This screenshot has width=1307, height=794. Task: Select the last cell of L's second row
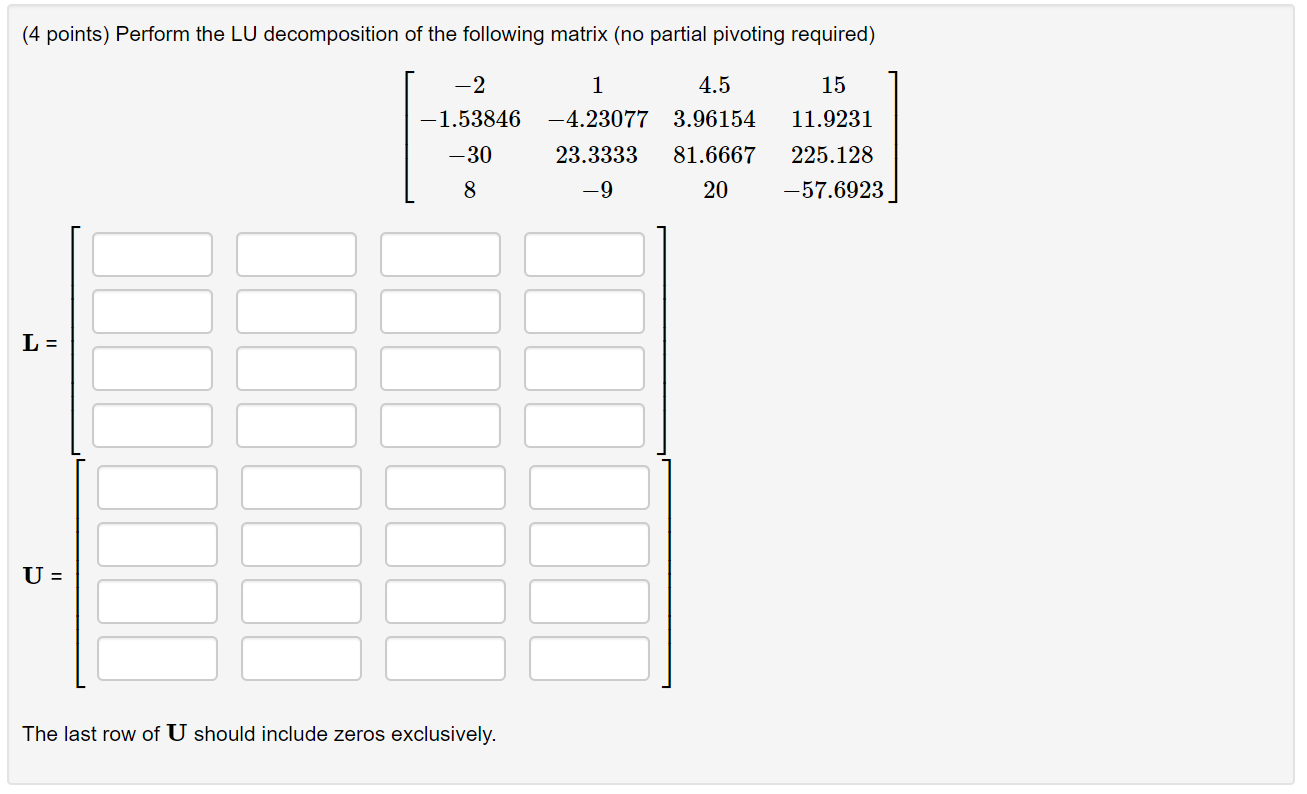coord(584,311)
